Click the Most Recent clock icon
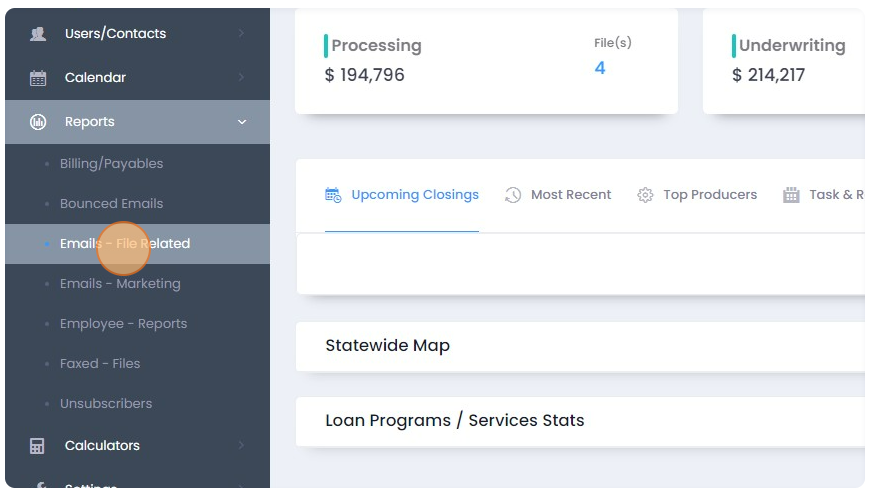This screenshot has width=873, height=496. click(x=513, y=195)
